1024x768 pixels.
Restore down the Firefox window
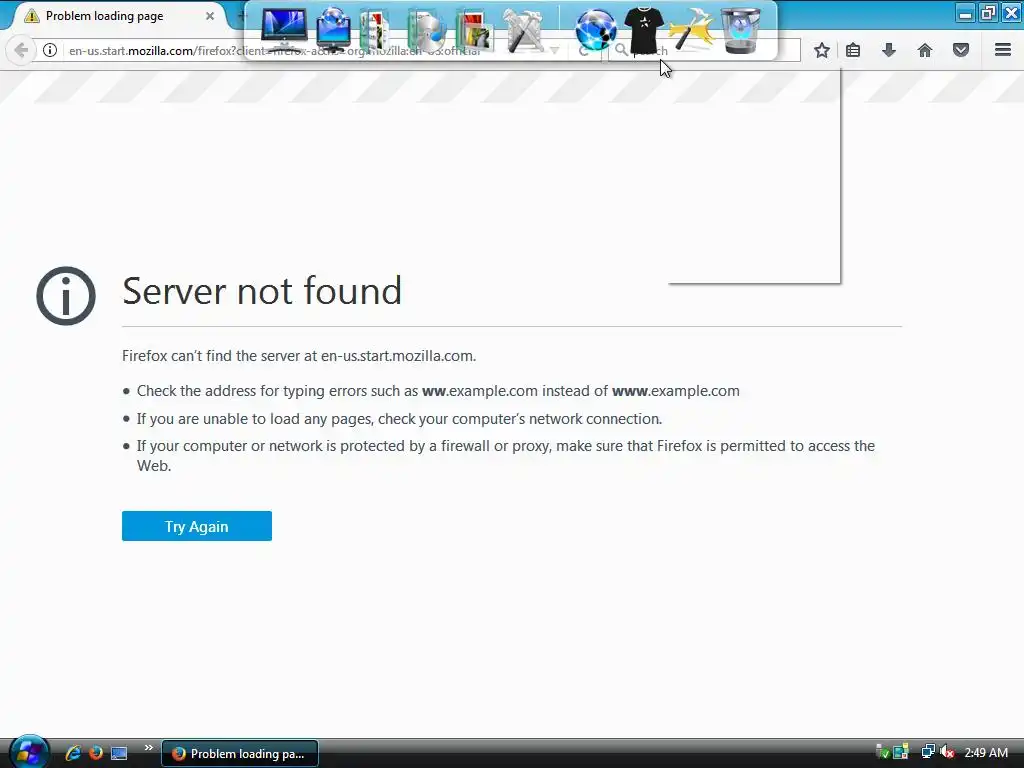click(988, 12)
